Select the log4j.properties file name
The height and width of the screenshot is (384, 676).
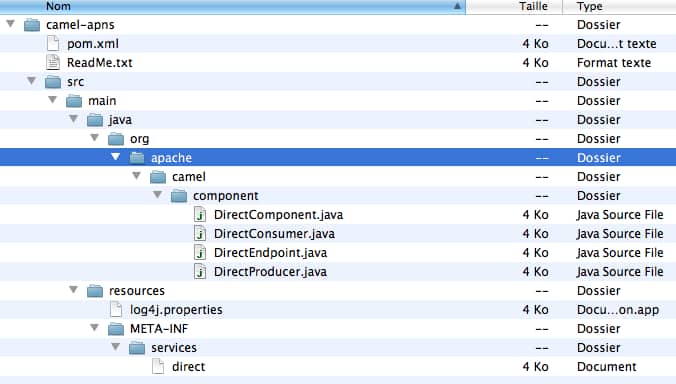(176, 310)
